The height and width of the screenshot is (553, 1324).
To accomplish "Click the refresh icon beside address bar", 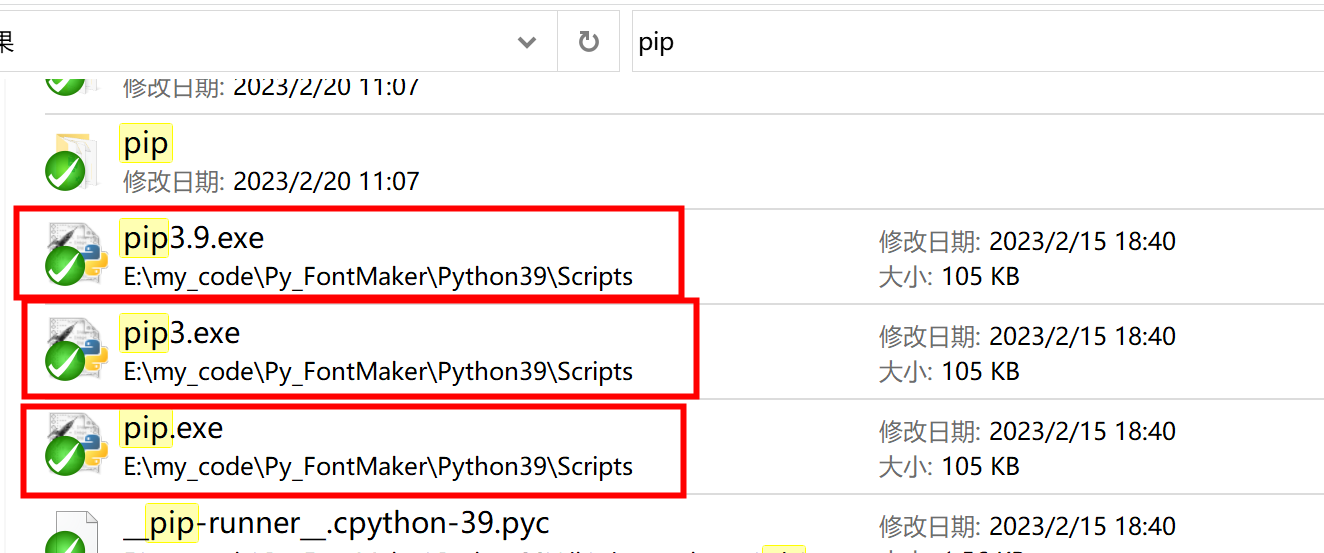I will point(589,42).
